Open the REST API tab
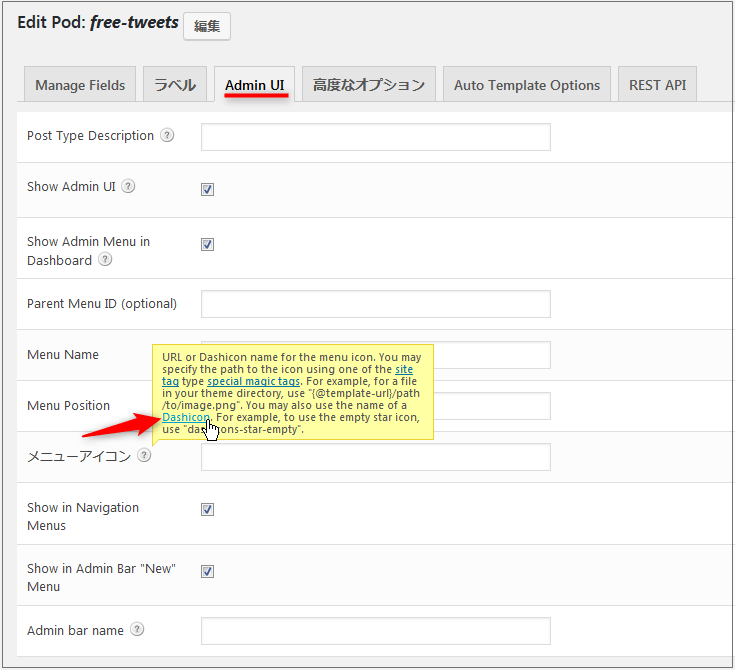This screenshot has width=735, height=670. coord(657,85)
